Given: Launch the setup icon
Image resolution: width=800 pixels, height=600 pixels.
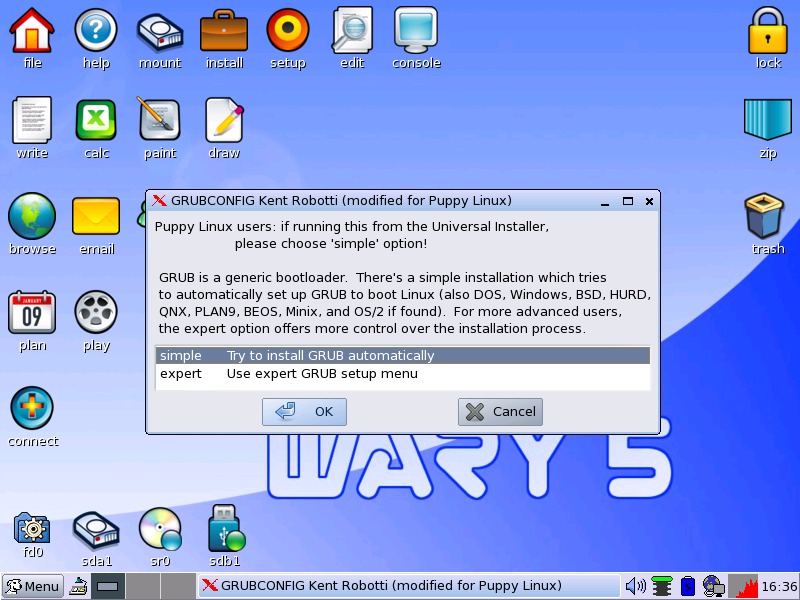Looking at the screenshot, I should tap(288, 30).
